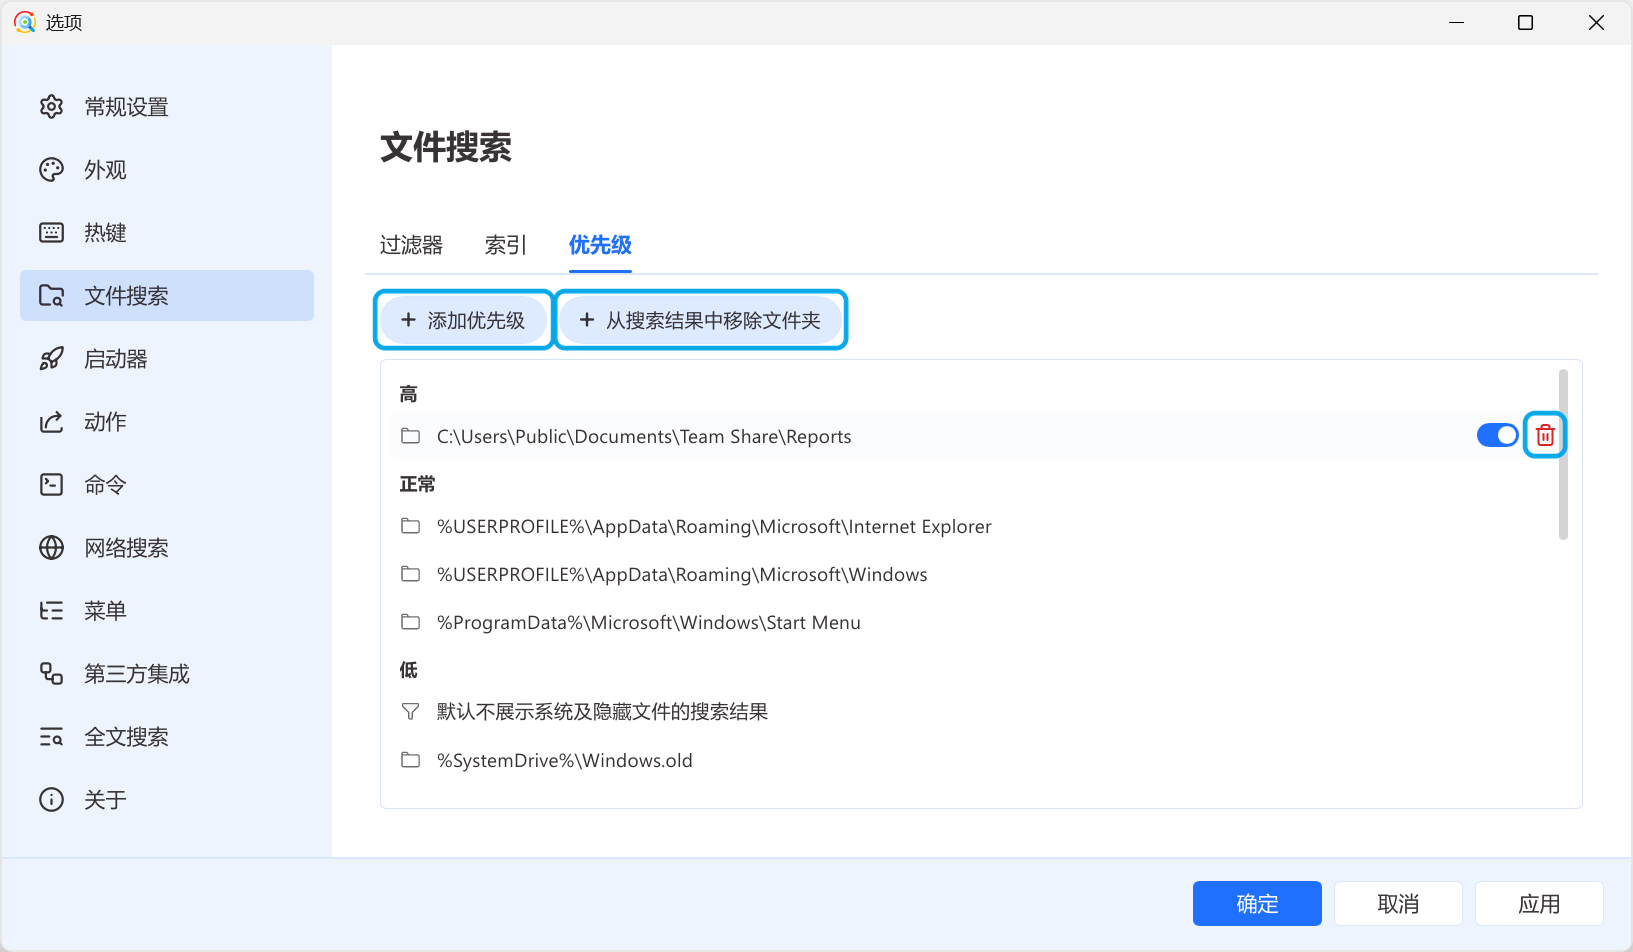Image resolution: width=1633 pixels, height=952 pixels.
Task: Click the 取消 button
Action: [x=1398, y=904]
